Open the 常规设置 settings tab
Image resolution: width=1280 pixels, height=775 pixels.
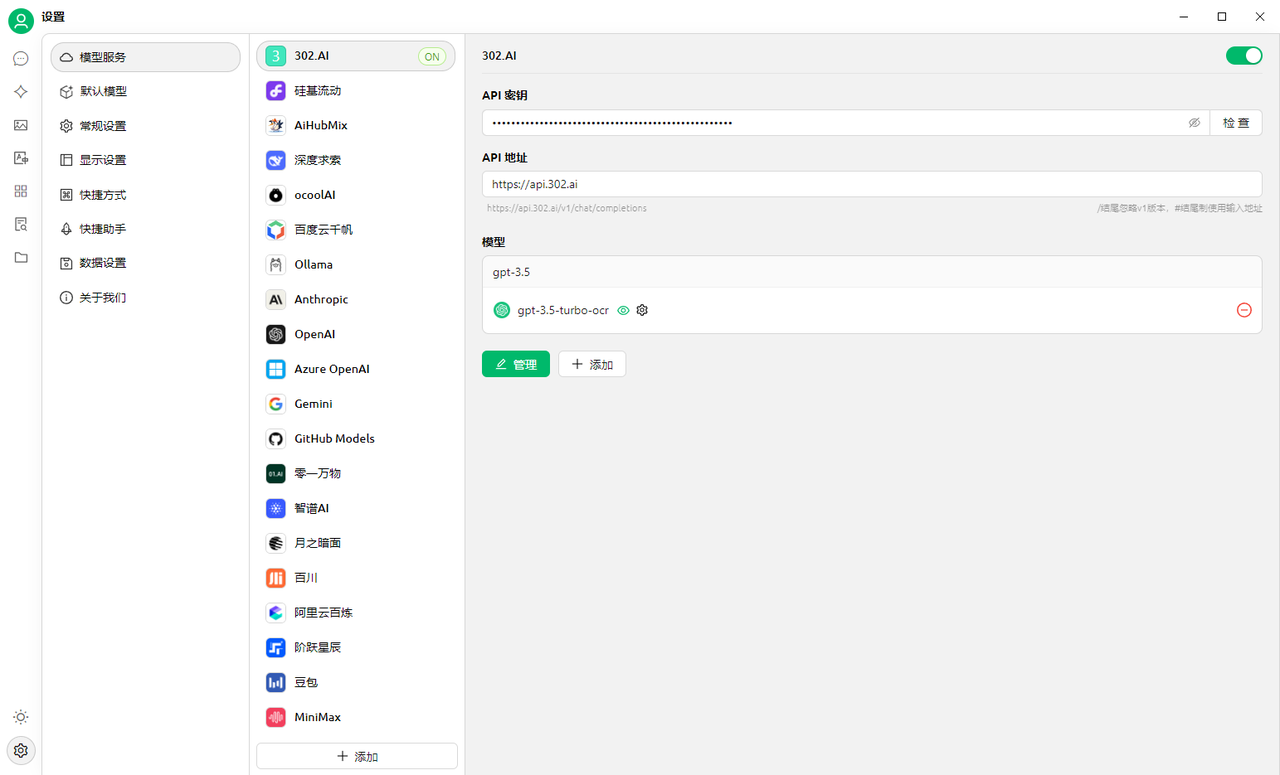click(146, 126)
